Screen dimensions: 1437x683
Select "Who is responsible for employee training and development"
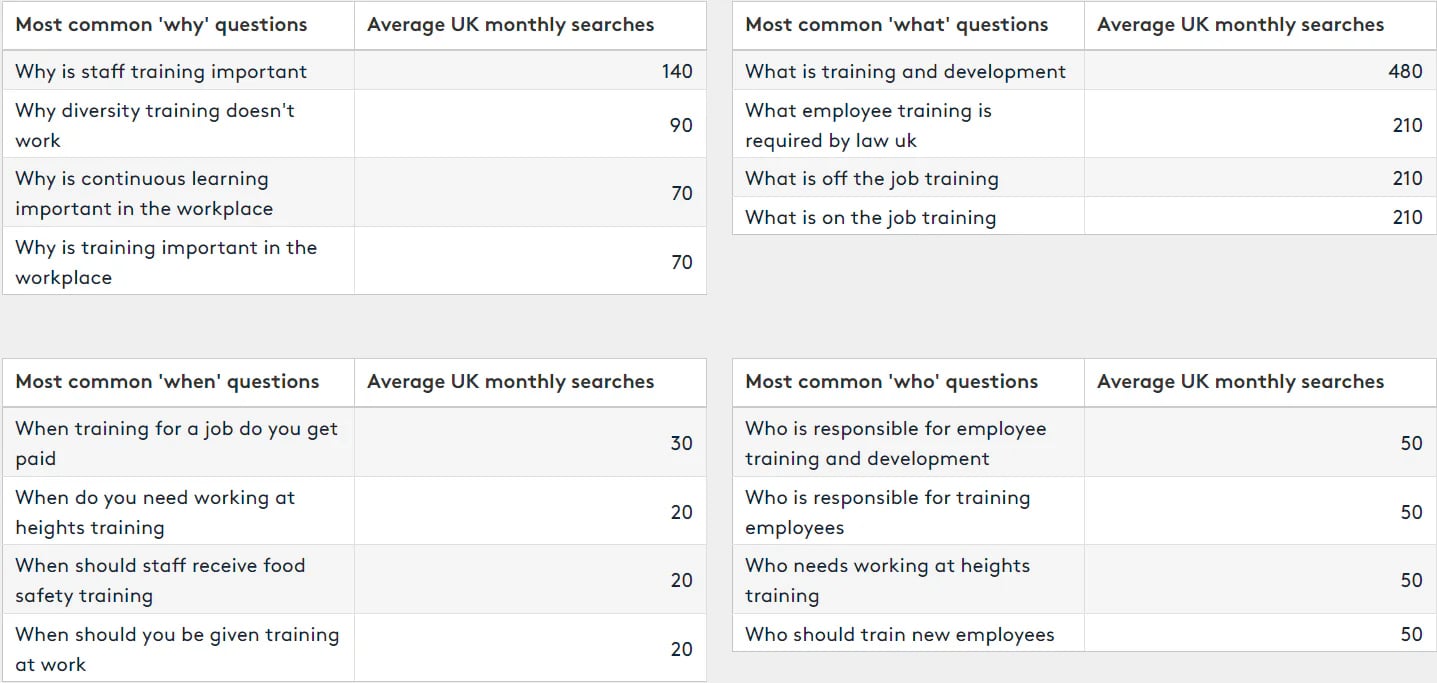pyautogui.click(x=895, y=443)
